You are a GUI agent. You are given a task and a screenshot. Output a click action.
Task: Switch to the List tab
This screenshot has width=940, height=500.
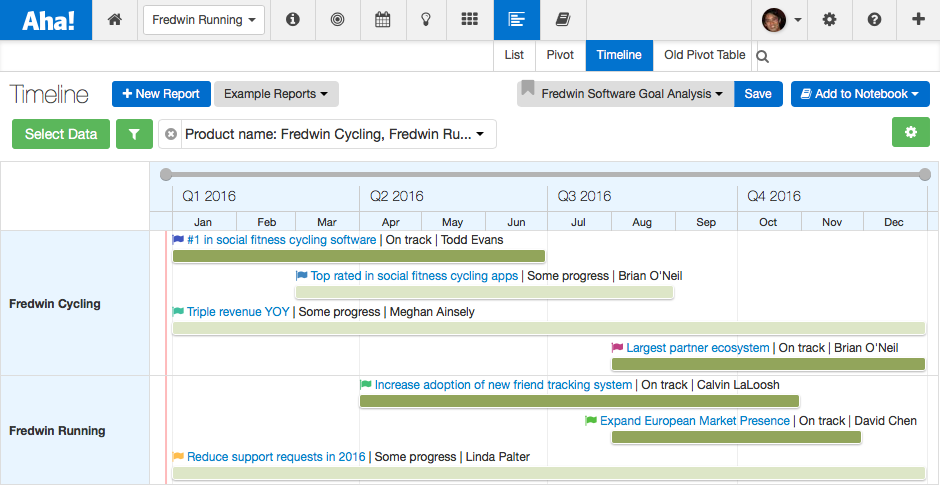(514, 55)
